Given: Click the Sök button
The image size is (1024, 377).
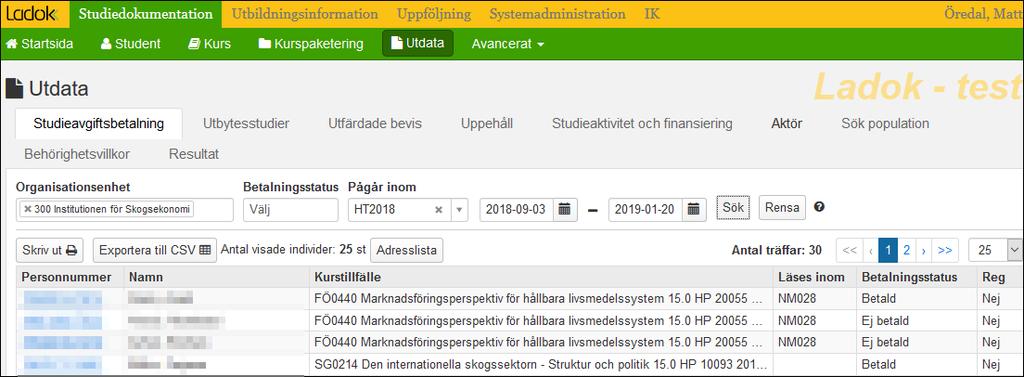Looking at the screenshot, I should pyautogui.click(x=733, y=207).
